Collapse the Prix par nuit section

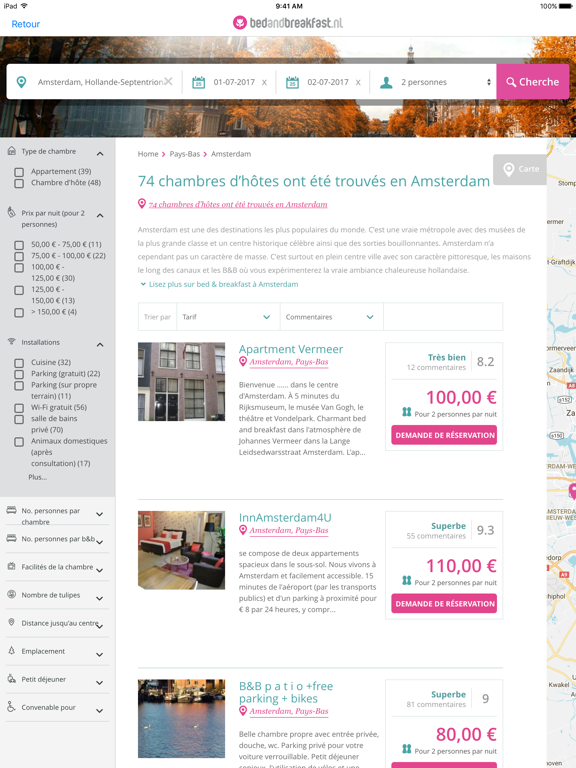[100, 215]
